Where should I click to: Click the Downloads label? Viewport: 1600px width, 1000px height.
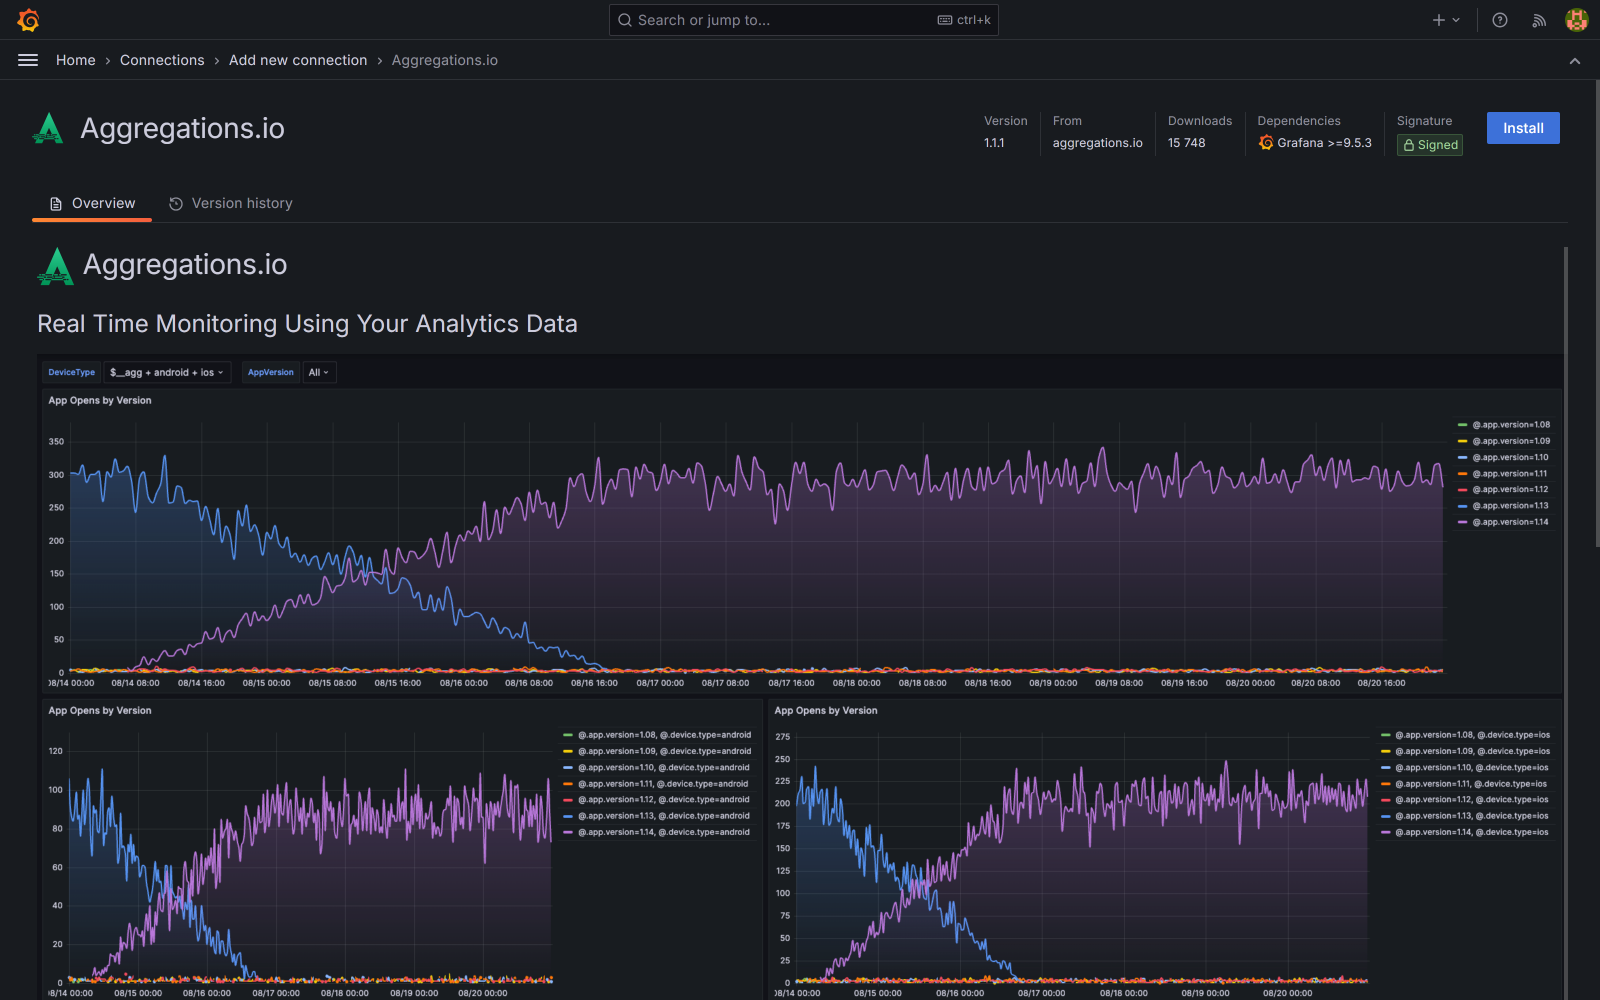click(x=1200, y=121)
